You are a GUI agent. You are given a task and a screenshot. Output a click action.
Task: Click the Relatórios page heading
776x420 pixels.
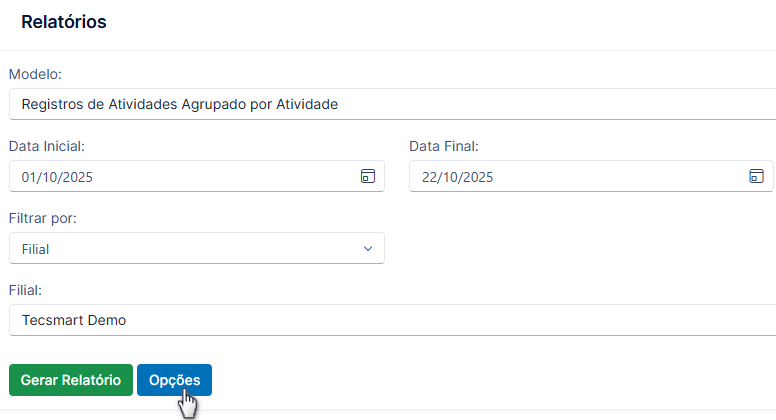coord(64,22)
